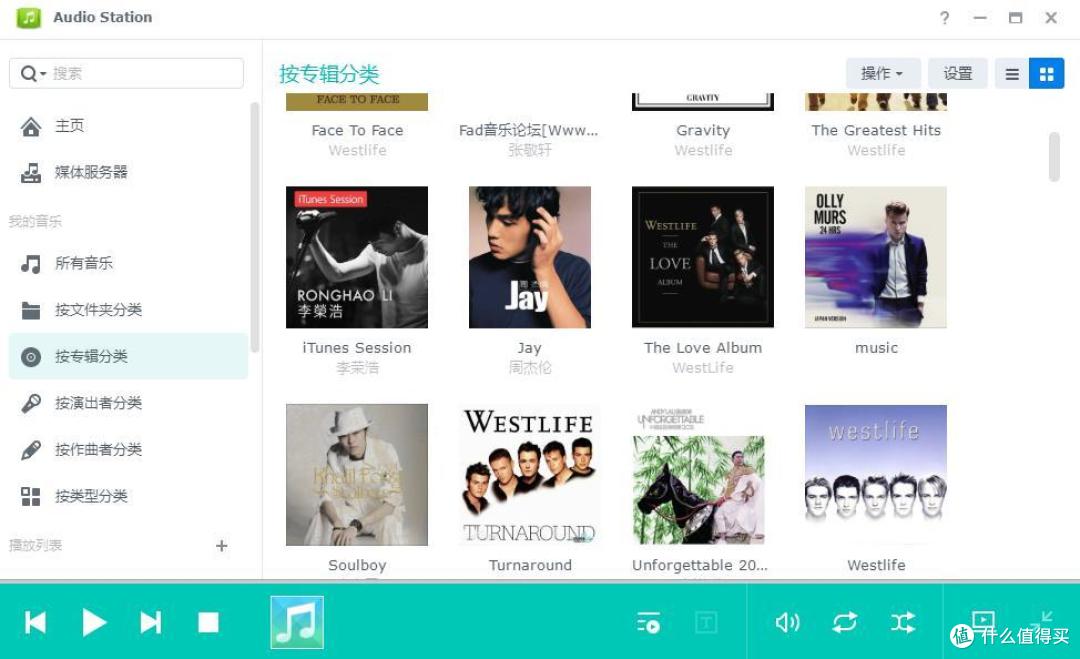Open the volume control

pos(788,622)
